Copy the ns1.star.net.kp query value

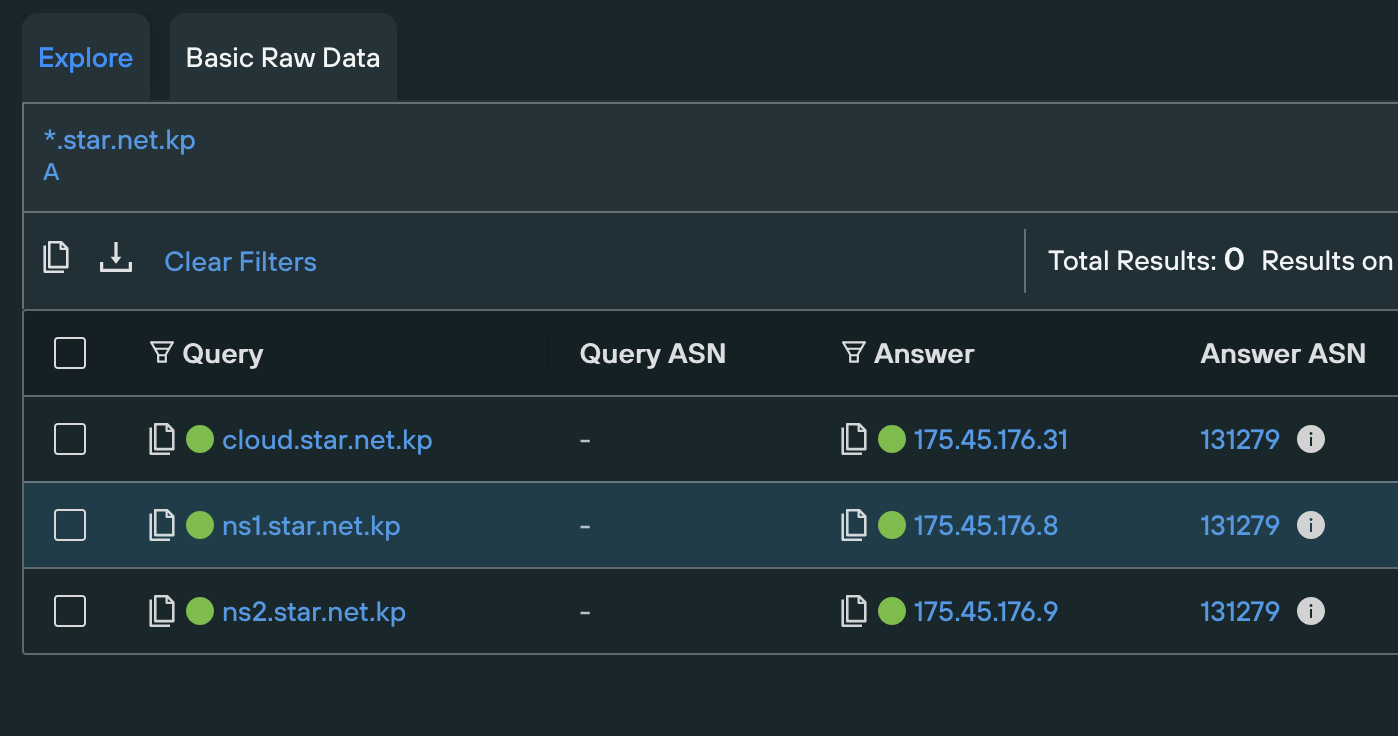click(162, 526)
